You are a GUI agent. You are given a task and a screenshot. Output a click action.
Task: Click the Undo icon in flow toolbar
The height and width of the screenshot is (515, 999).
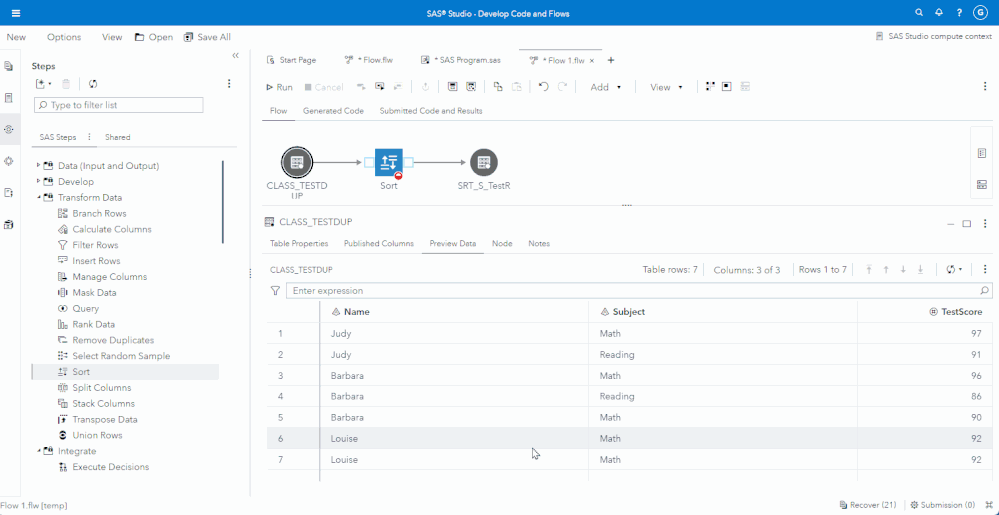point(543,87)
